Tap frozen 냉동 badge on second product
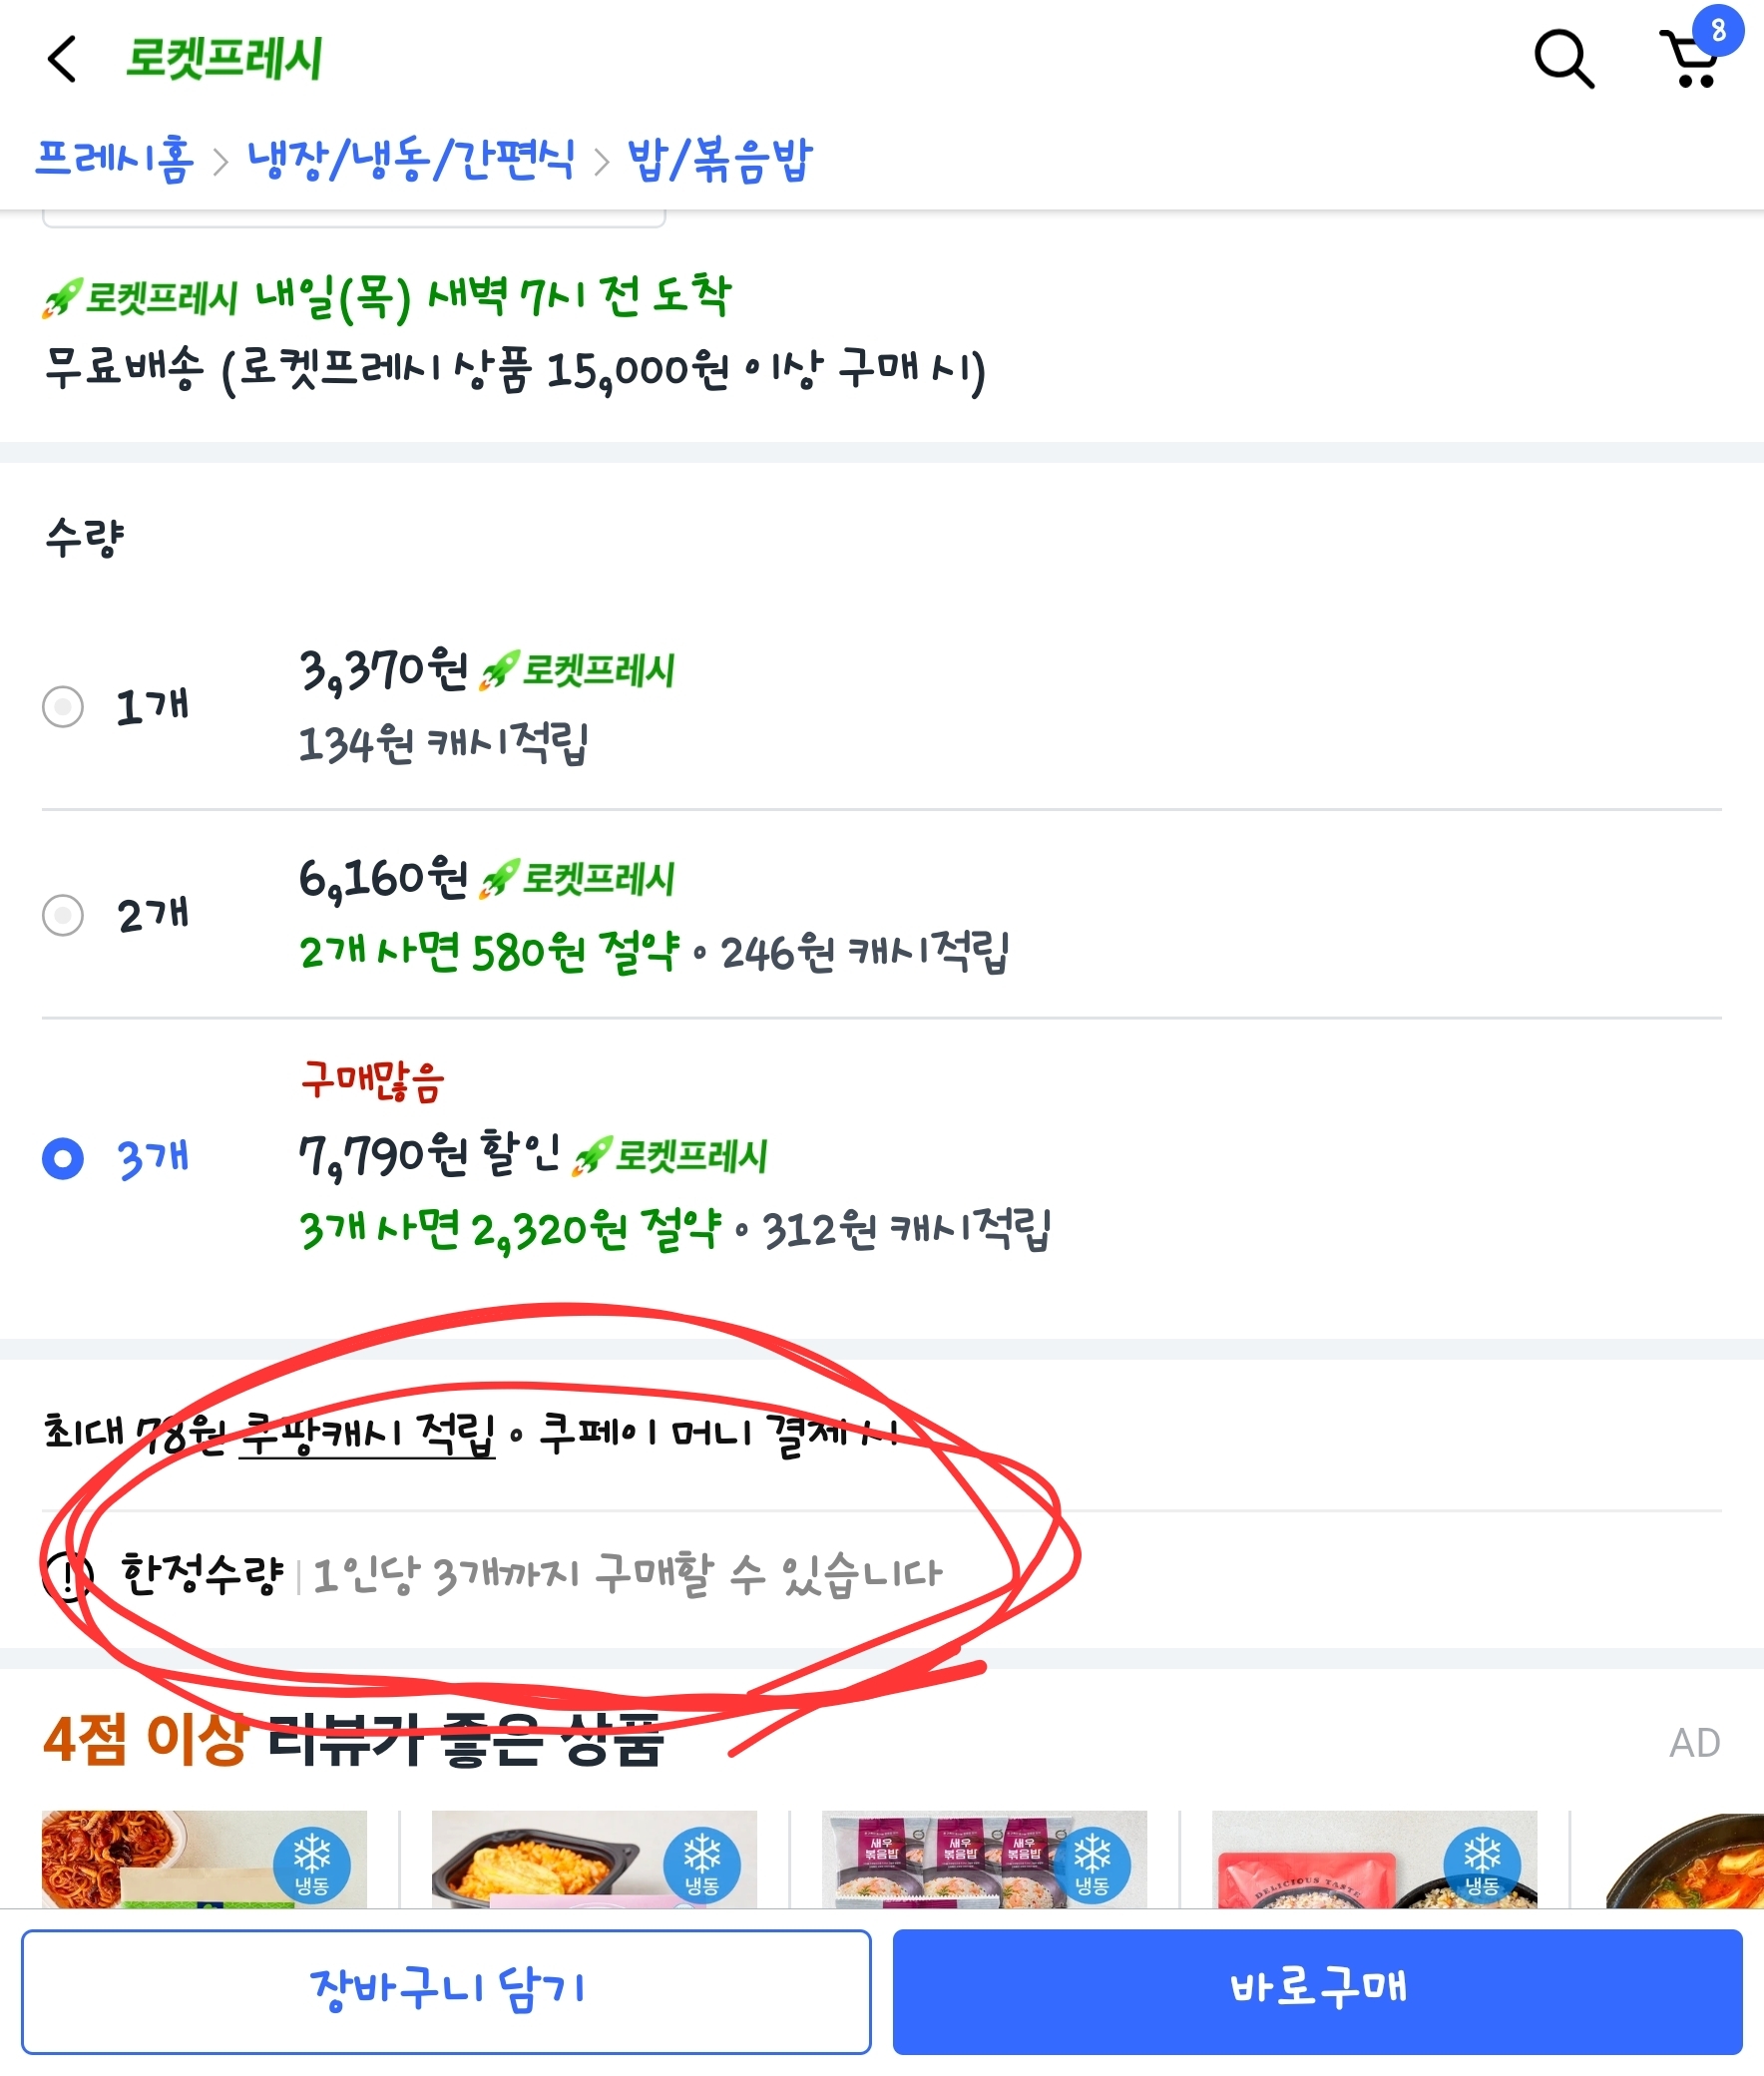This screenshot has width=1764, height=2076. coord(702,1864)
